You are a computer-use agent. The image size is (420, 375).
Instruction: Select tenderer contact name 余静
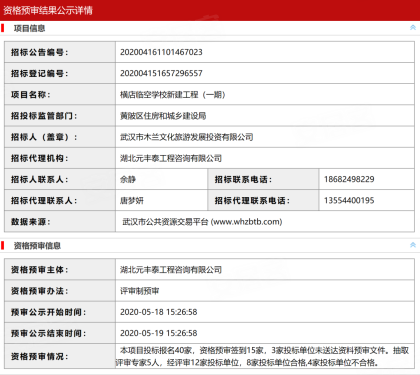point(128,179)
